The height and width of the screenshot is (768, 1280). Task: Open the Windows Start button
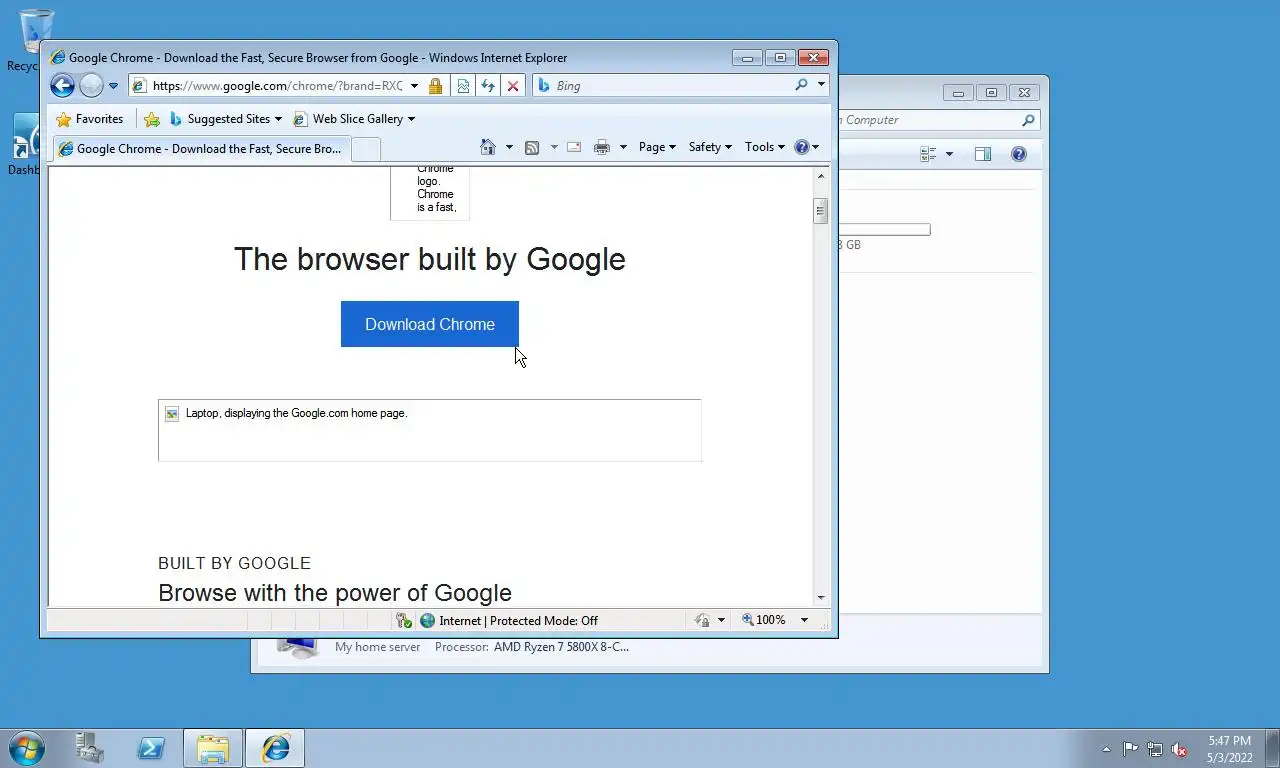[27, 748]
